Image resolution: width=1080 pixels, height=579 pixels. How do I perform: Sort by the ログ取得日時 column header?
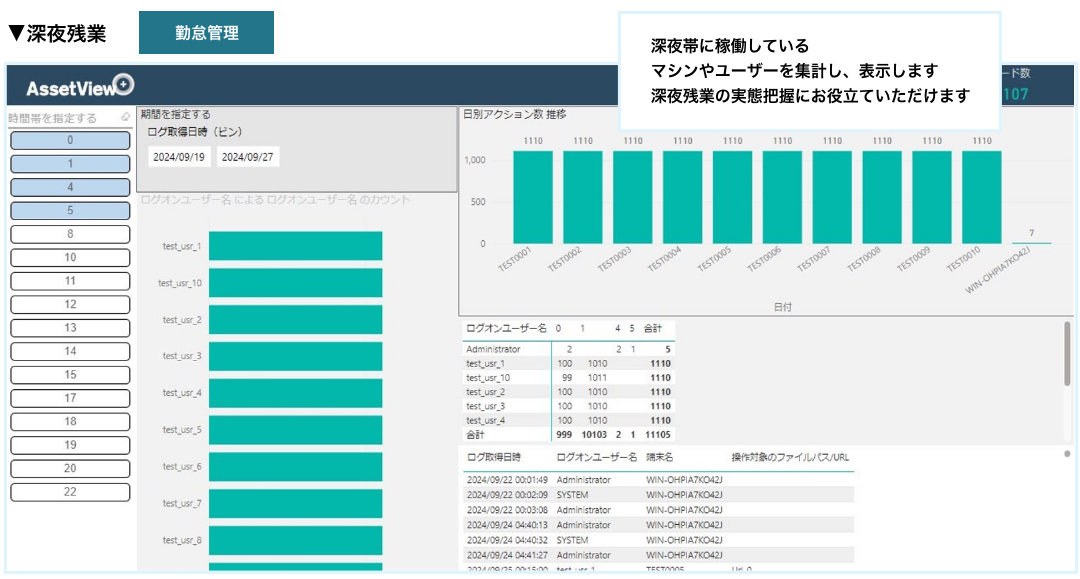[494, 457]
